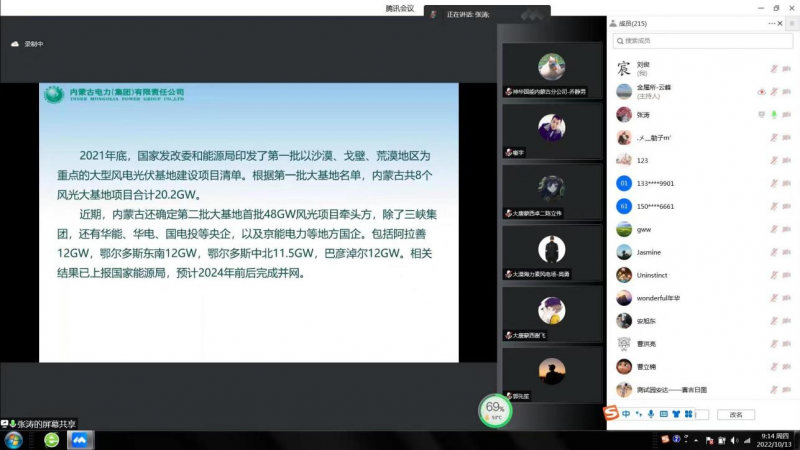This screenshot has width=800, height=450.
Task: Click the 正在讲话 speaker indicator bar
Action: point(487,14)
